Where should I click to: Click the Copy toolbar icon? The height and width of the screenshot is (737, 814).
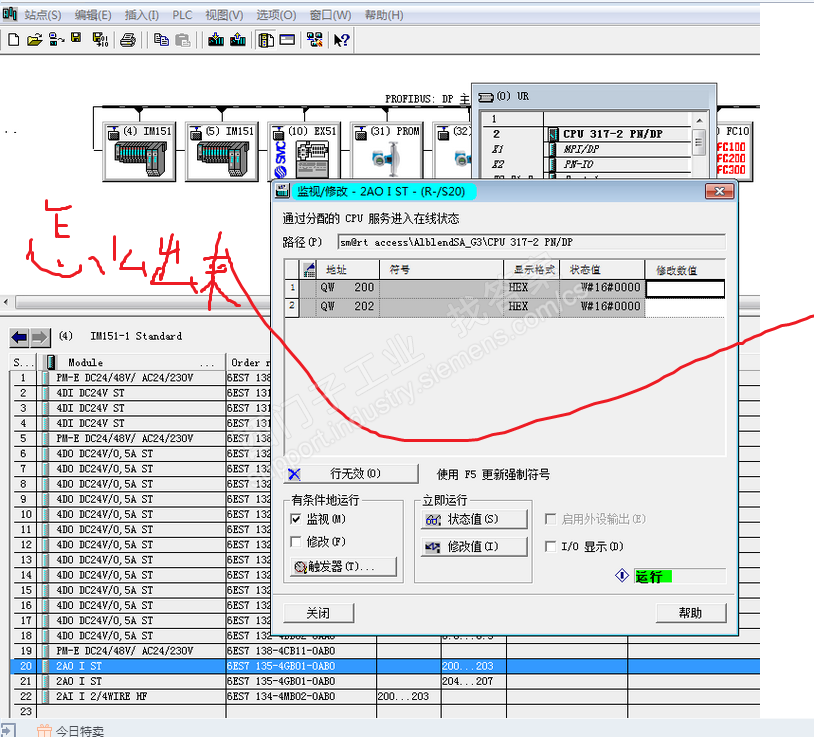coord(161,39)
